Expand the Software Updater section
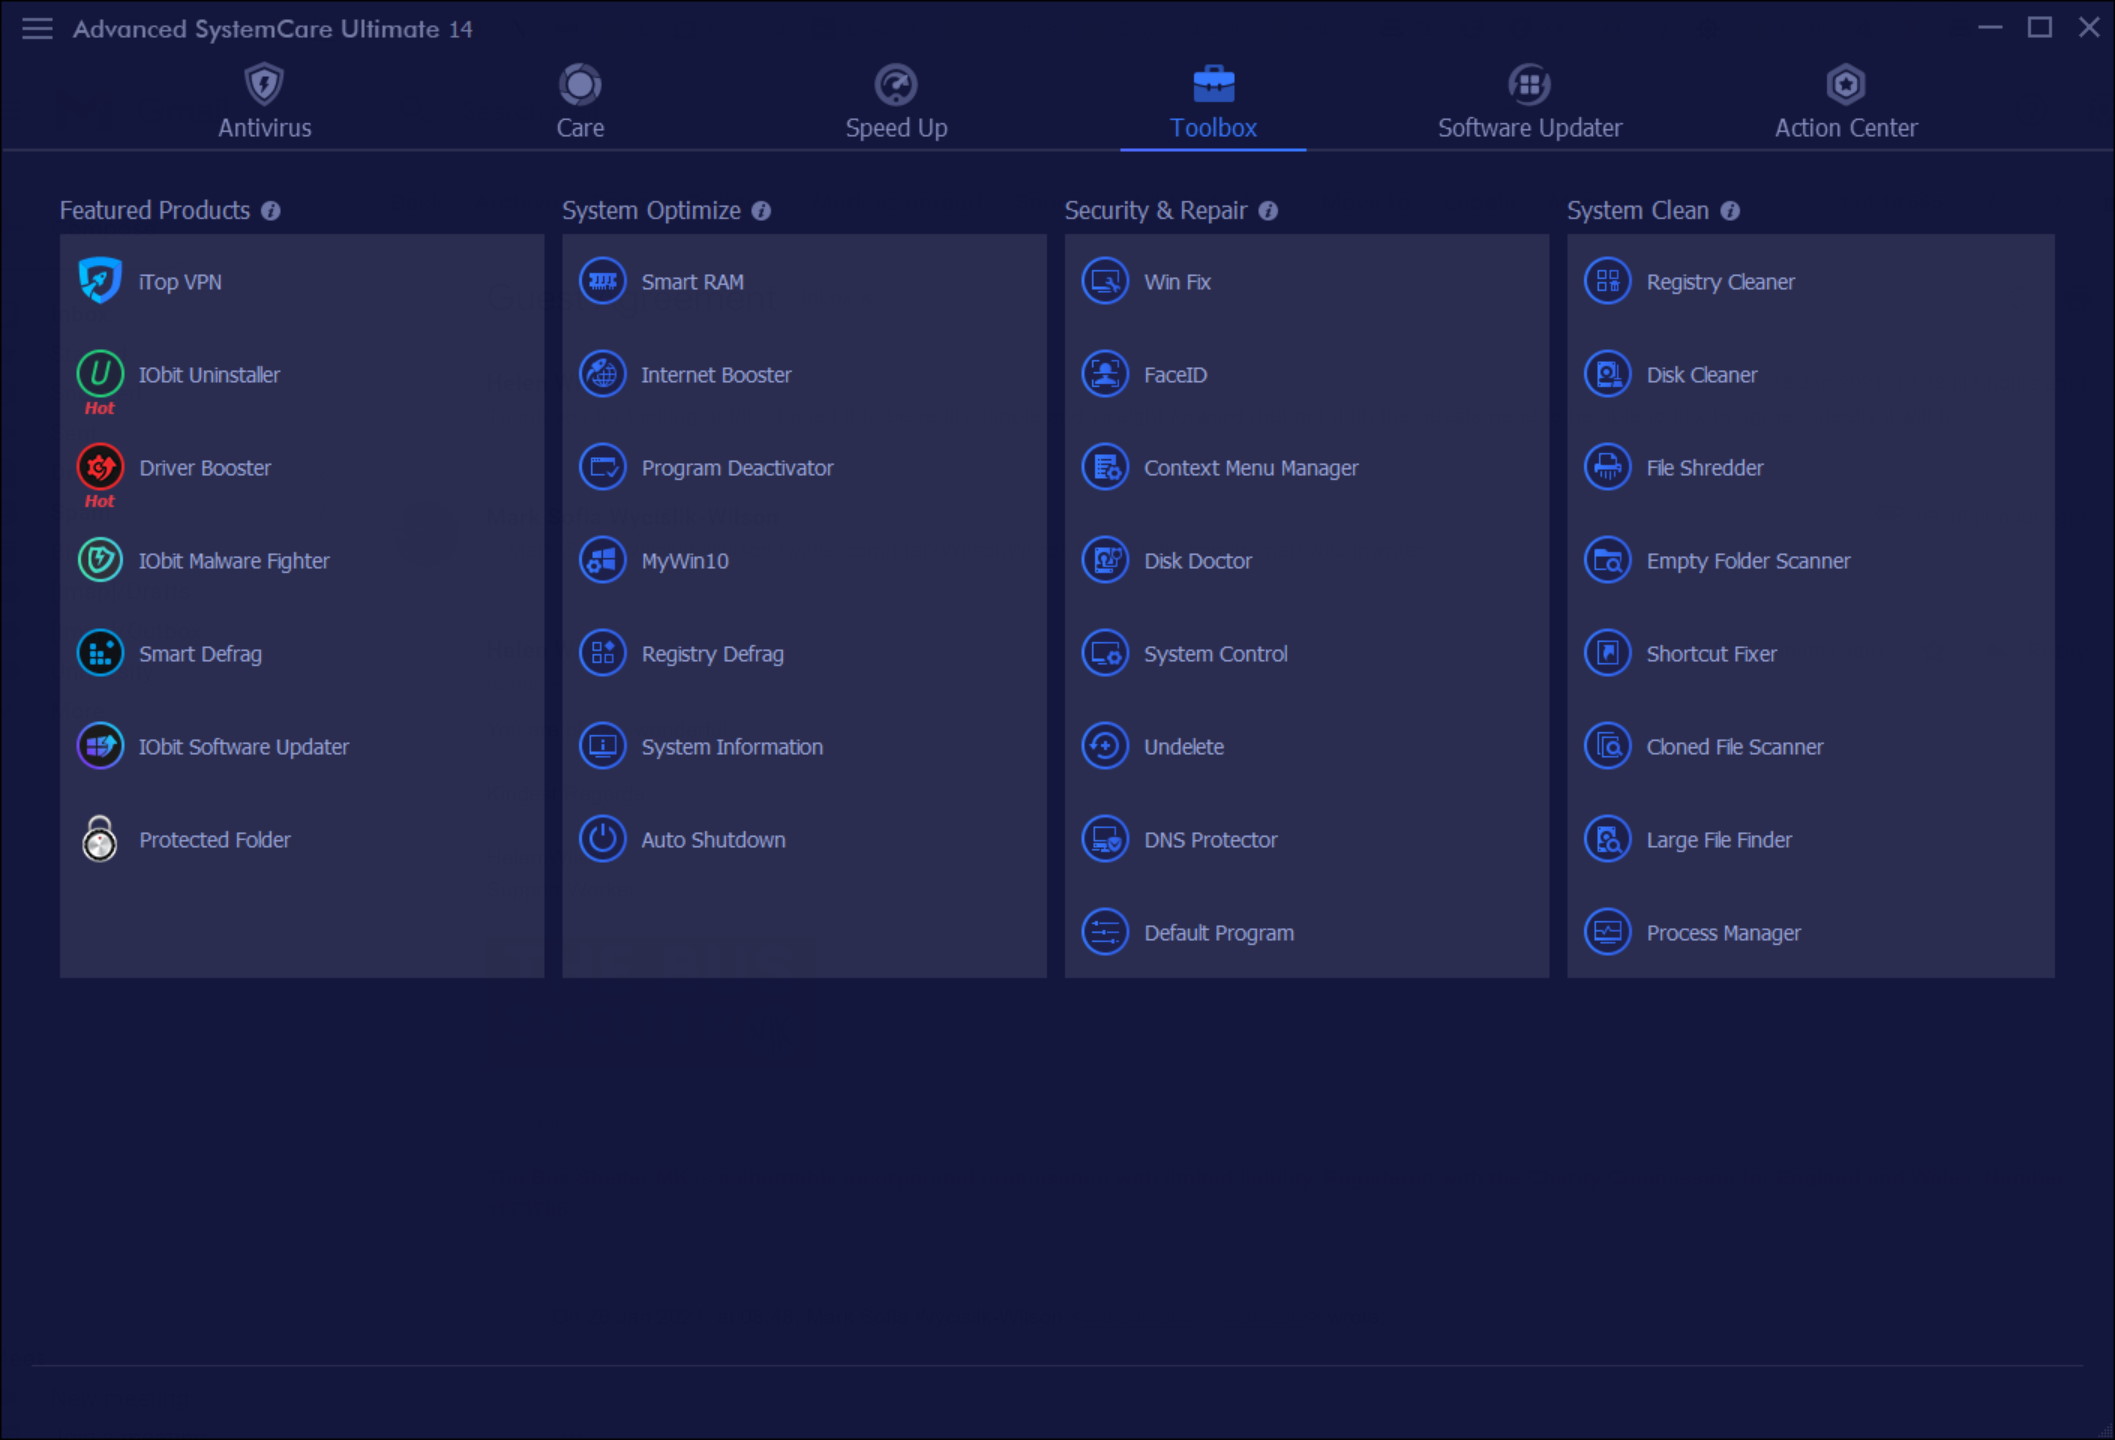This screenshot has width=2115, height=1440. pyautogui.click(x=1528, y=101)
